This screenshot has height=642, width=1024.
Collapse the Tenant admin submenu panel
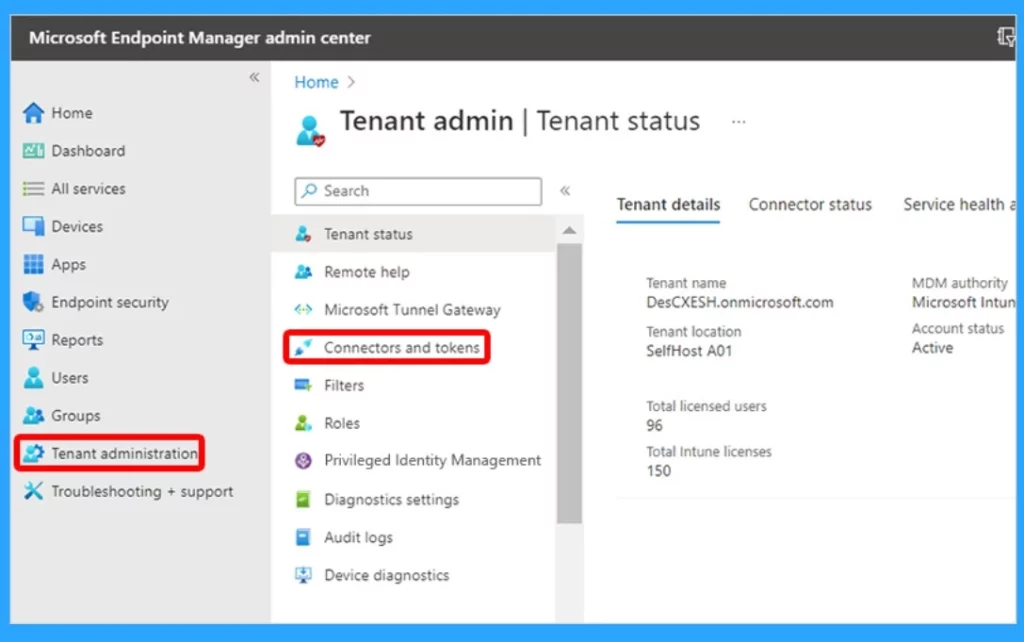566,191
